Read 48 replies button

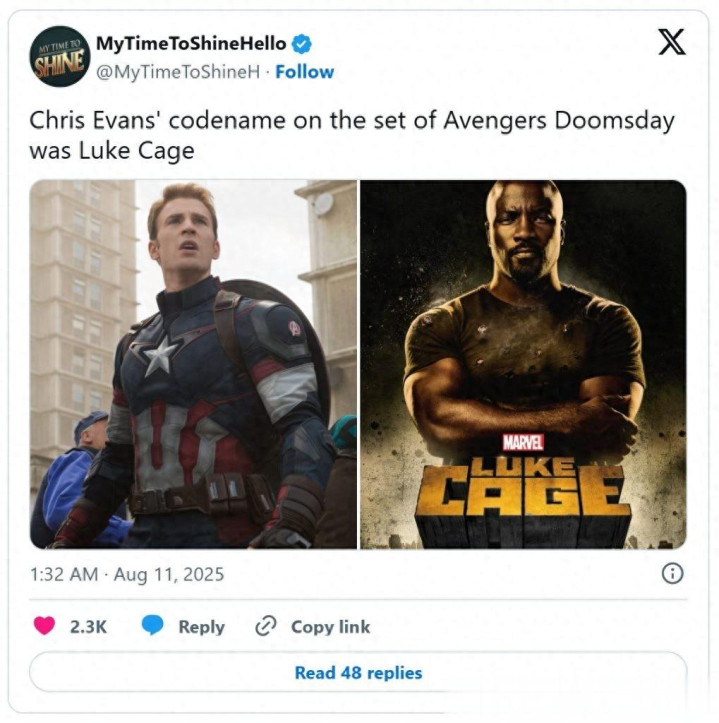(x=358, y=672)
